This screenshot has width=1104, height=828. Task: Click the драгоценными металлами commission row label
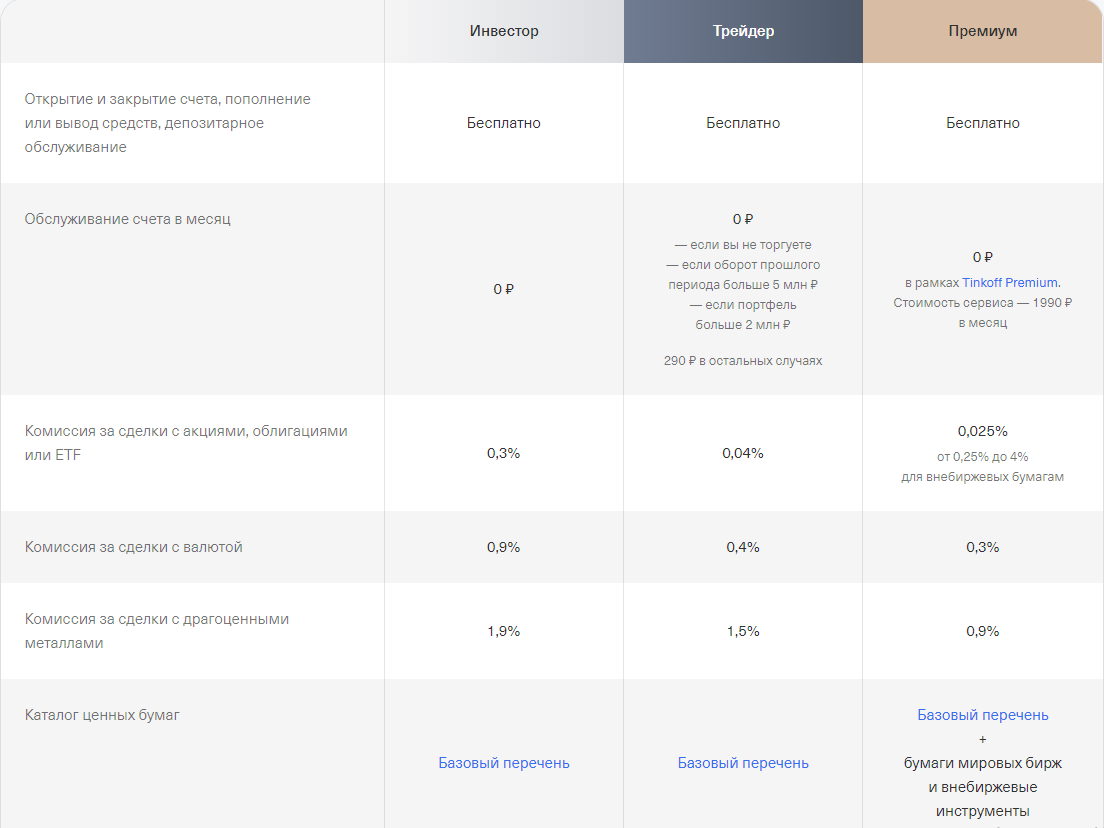(157, 631)
